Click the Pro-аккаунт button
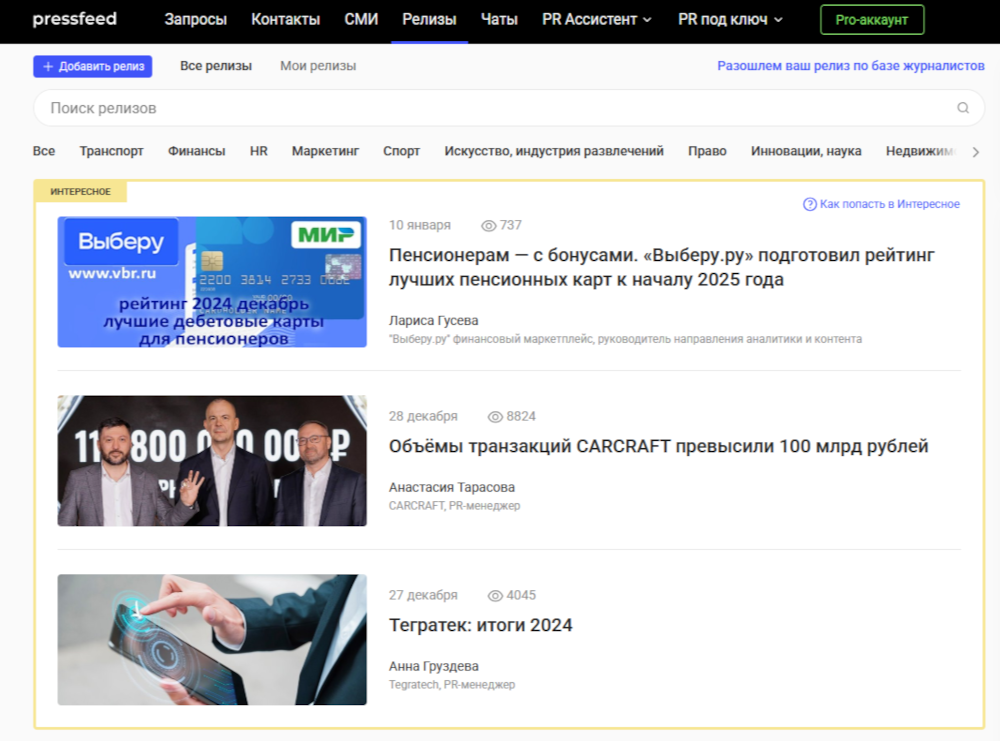Screen dimensions: 1000x741 (872, 20)
